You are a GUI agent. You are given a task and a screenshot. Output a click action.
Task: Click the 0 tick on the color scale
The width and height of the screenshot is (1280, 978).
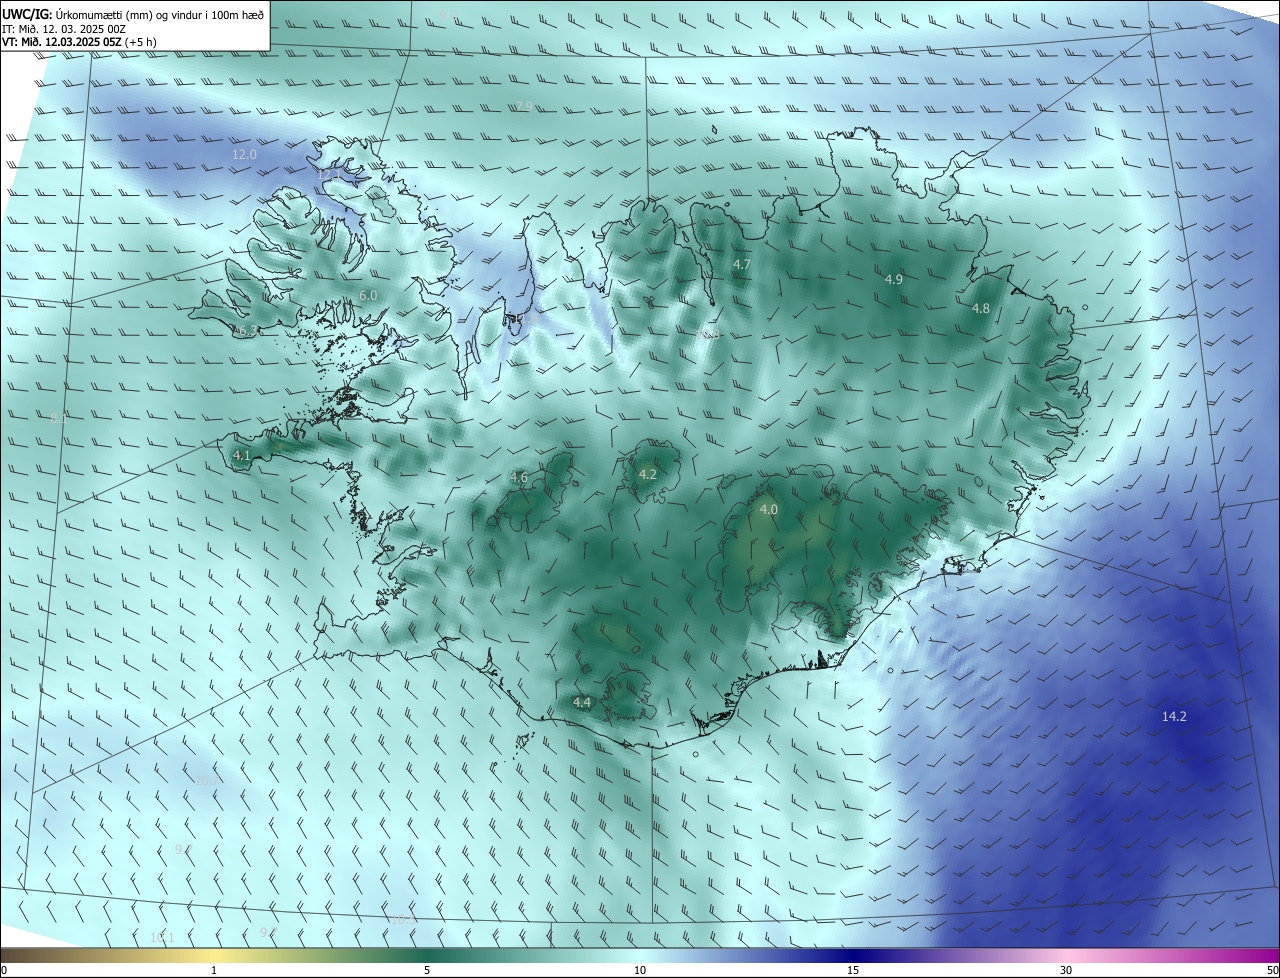tap(4, 970)
